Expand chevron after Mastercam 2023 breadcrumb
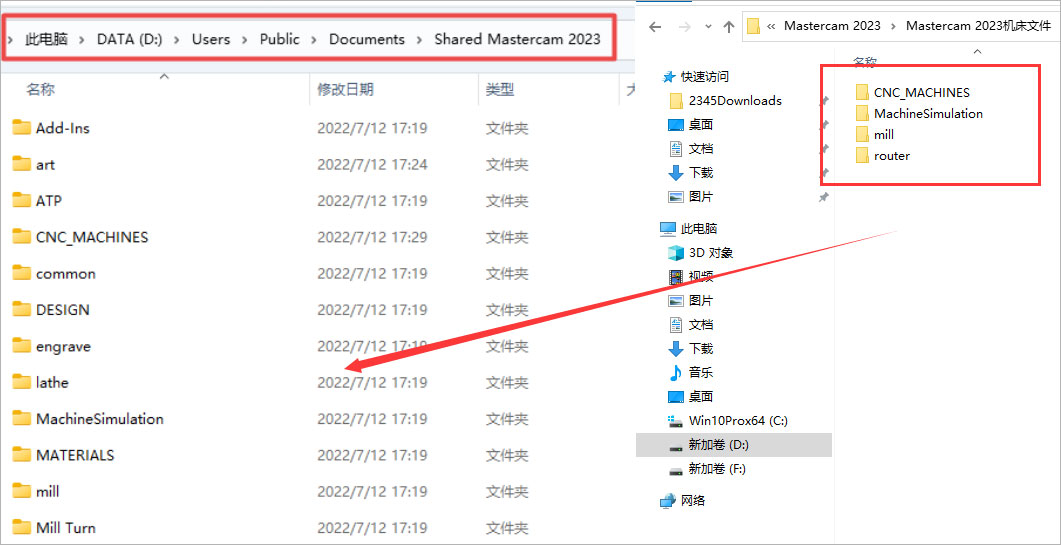Image resolution: width=1061 pixels, height=545 pixels. click(x=893, y=26)
